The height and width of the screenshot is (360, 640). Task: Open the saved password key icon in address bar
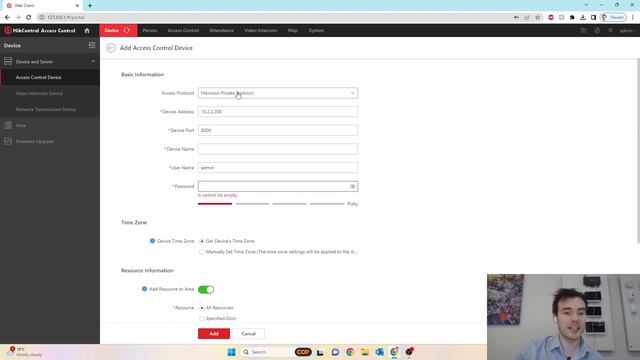[x=516, y=17]
